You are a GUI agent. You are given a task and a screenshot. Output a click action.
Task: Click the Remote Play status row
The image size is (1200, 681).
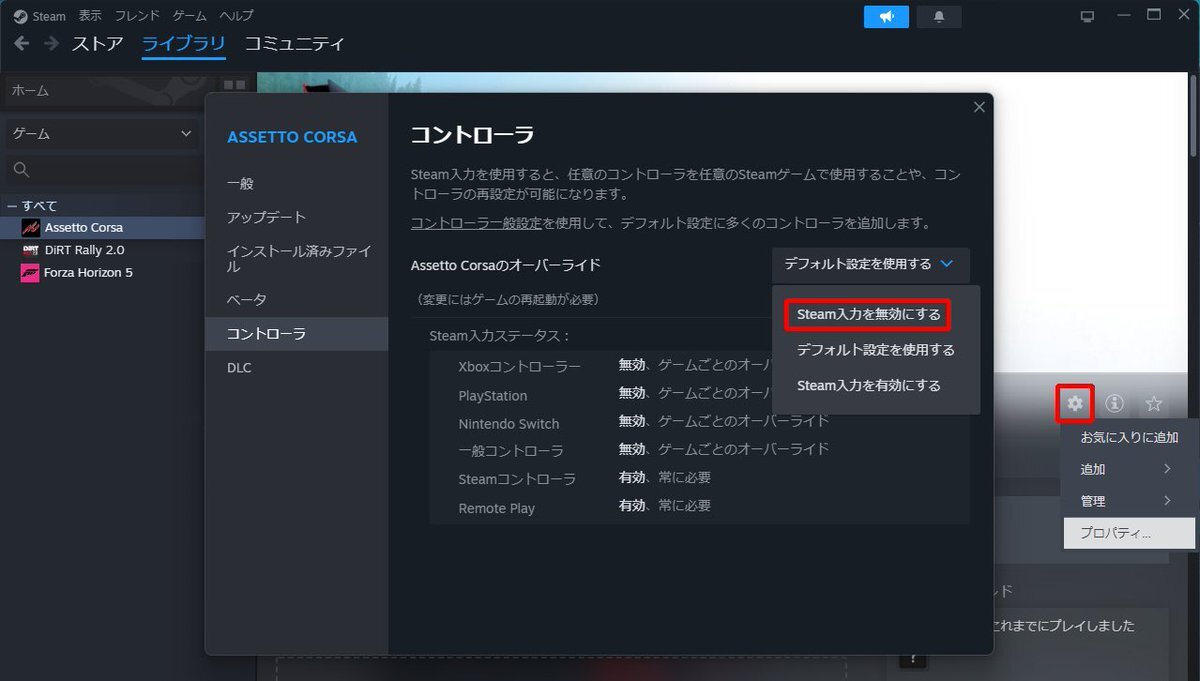[x=699, y=507]
